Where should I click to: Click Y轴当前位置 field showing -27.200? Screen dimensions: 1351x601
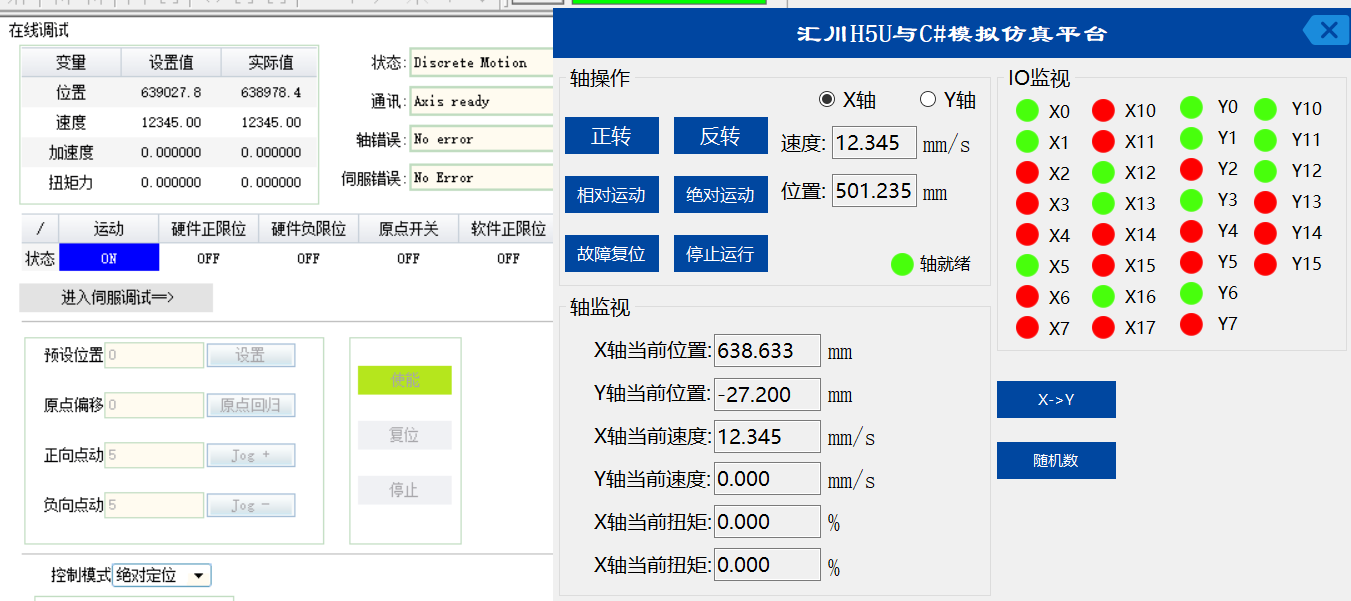point(767,394)
